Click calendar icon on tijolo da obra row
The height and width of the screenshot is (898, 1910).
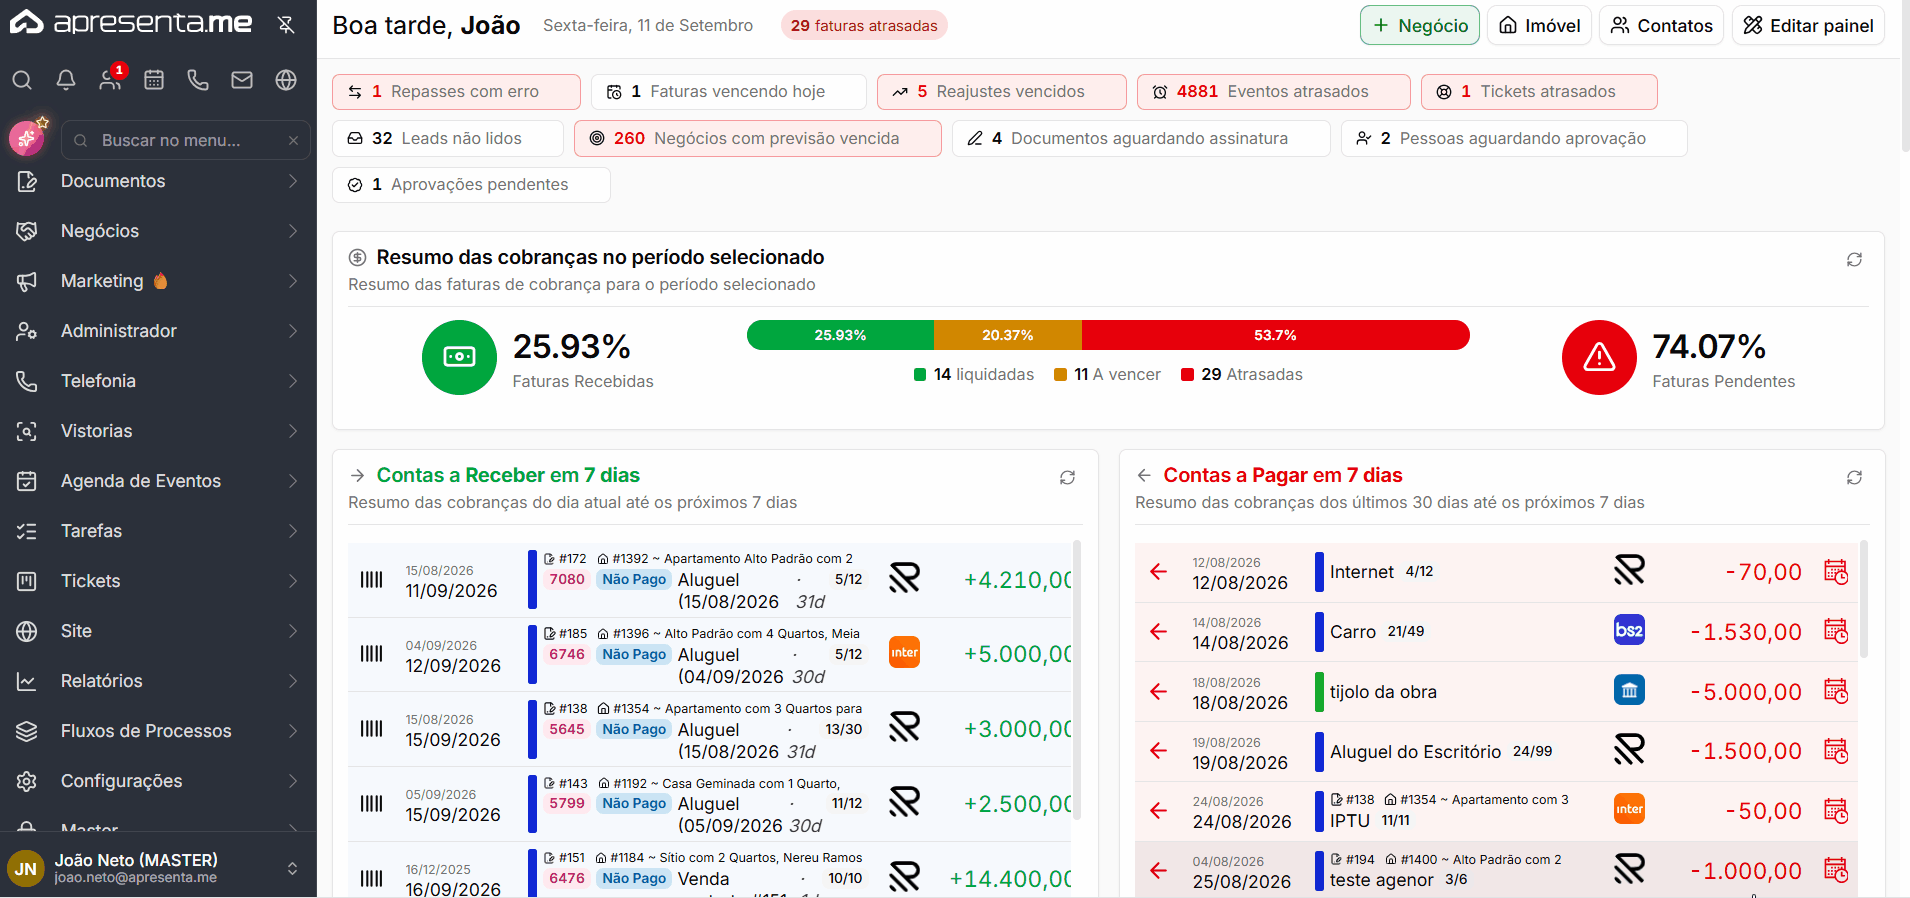pyautogui.click(x=1836, y=691)
